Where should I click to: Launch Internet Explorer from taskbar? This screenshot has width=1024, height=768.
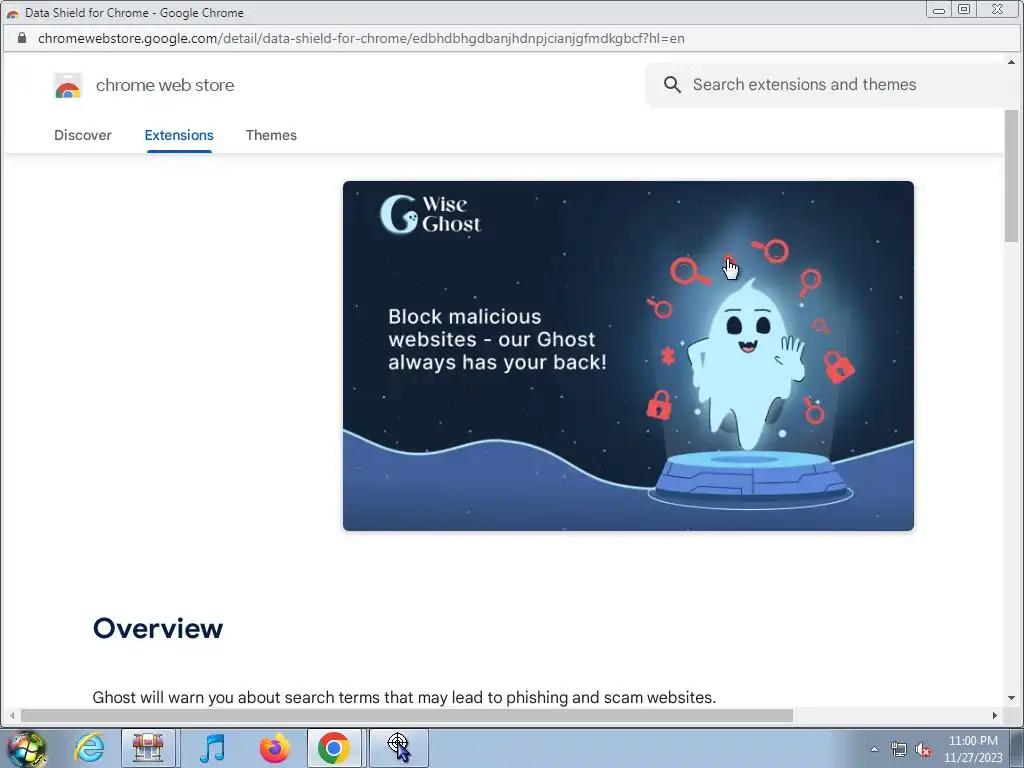(89, 748)
